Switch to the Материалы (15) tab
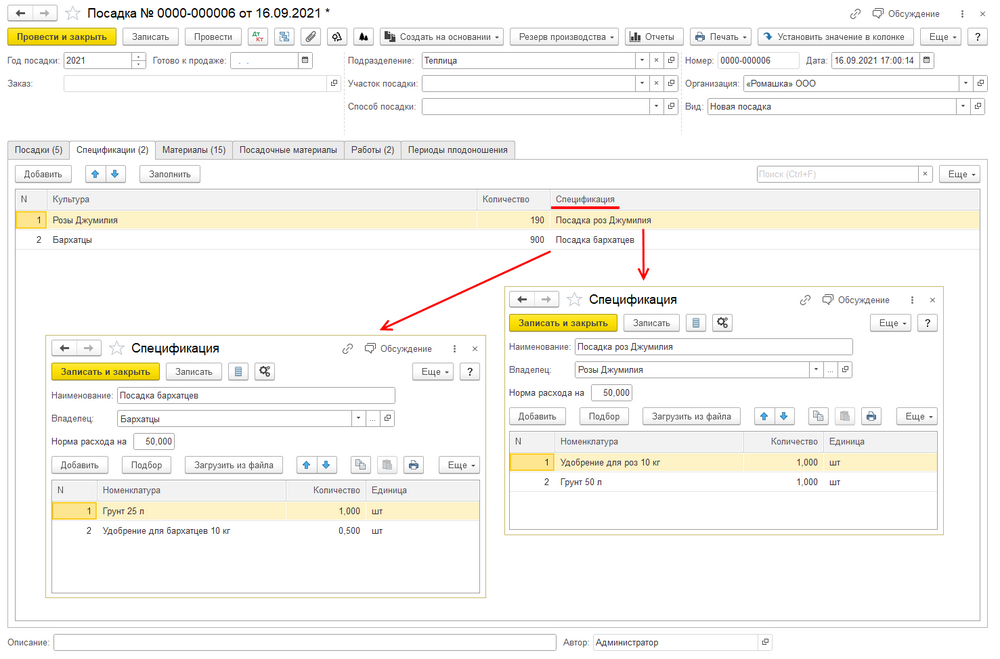 (x=193, y=150)
